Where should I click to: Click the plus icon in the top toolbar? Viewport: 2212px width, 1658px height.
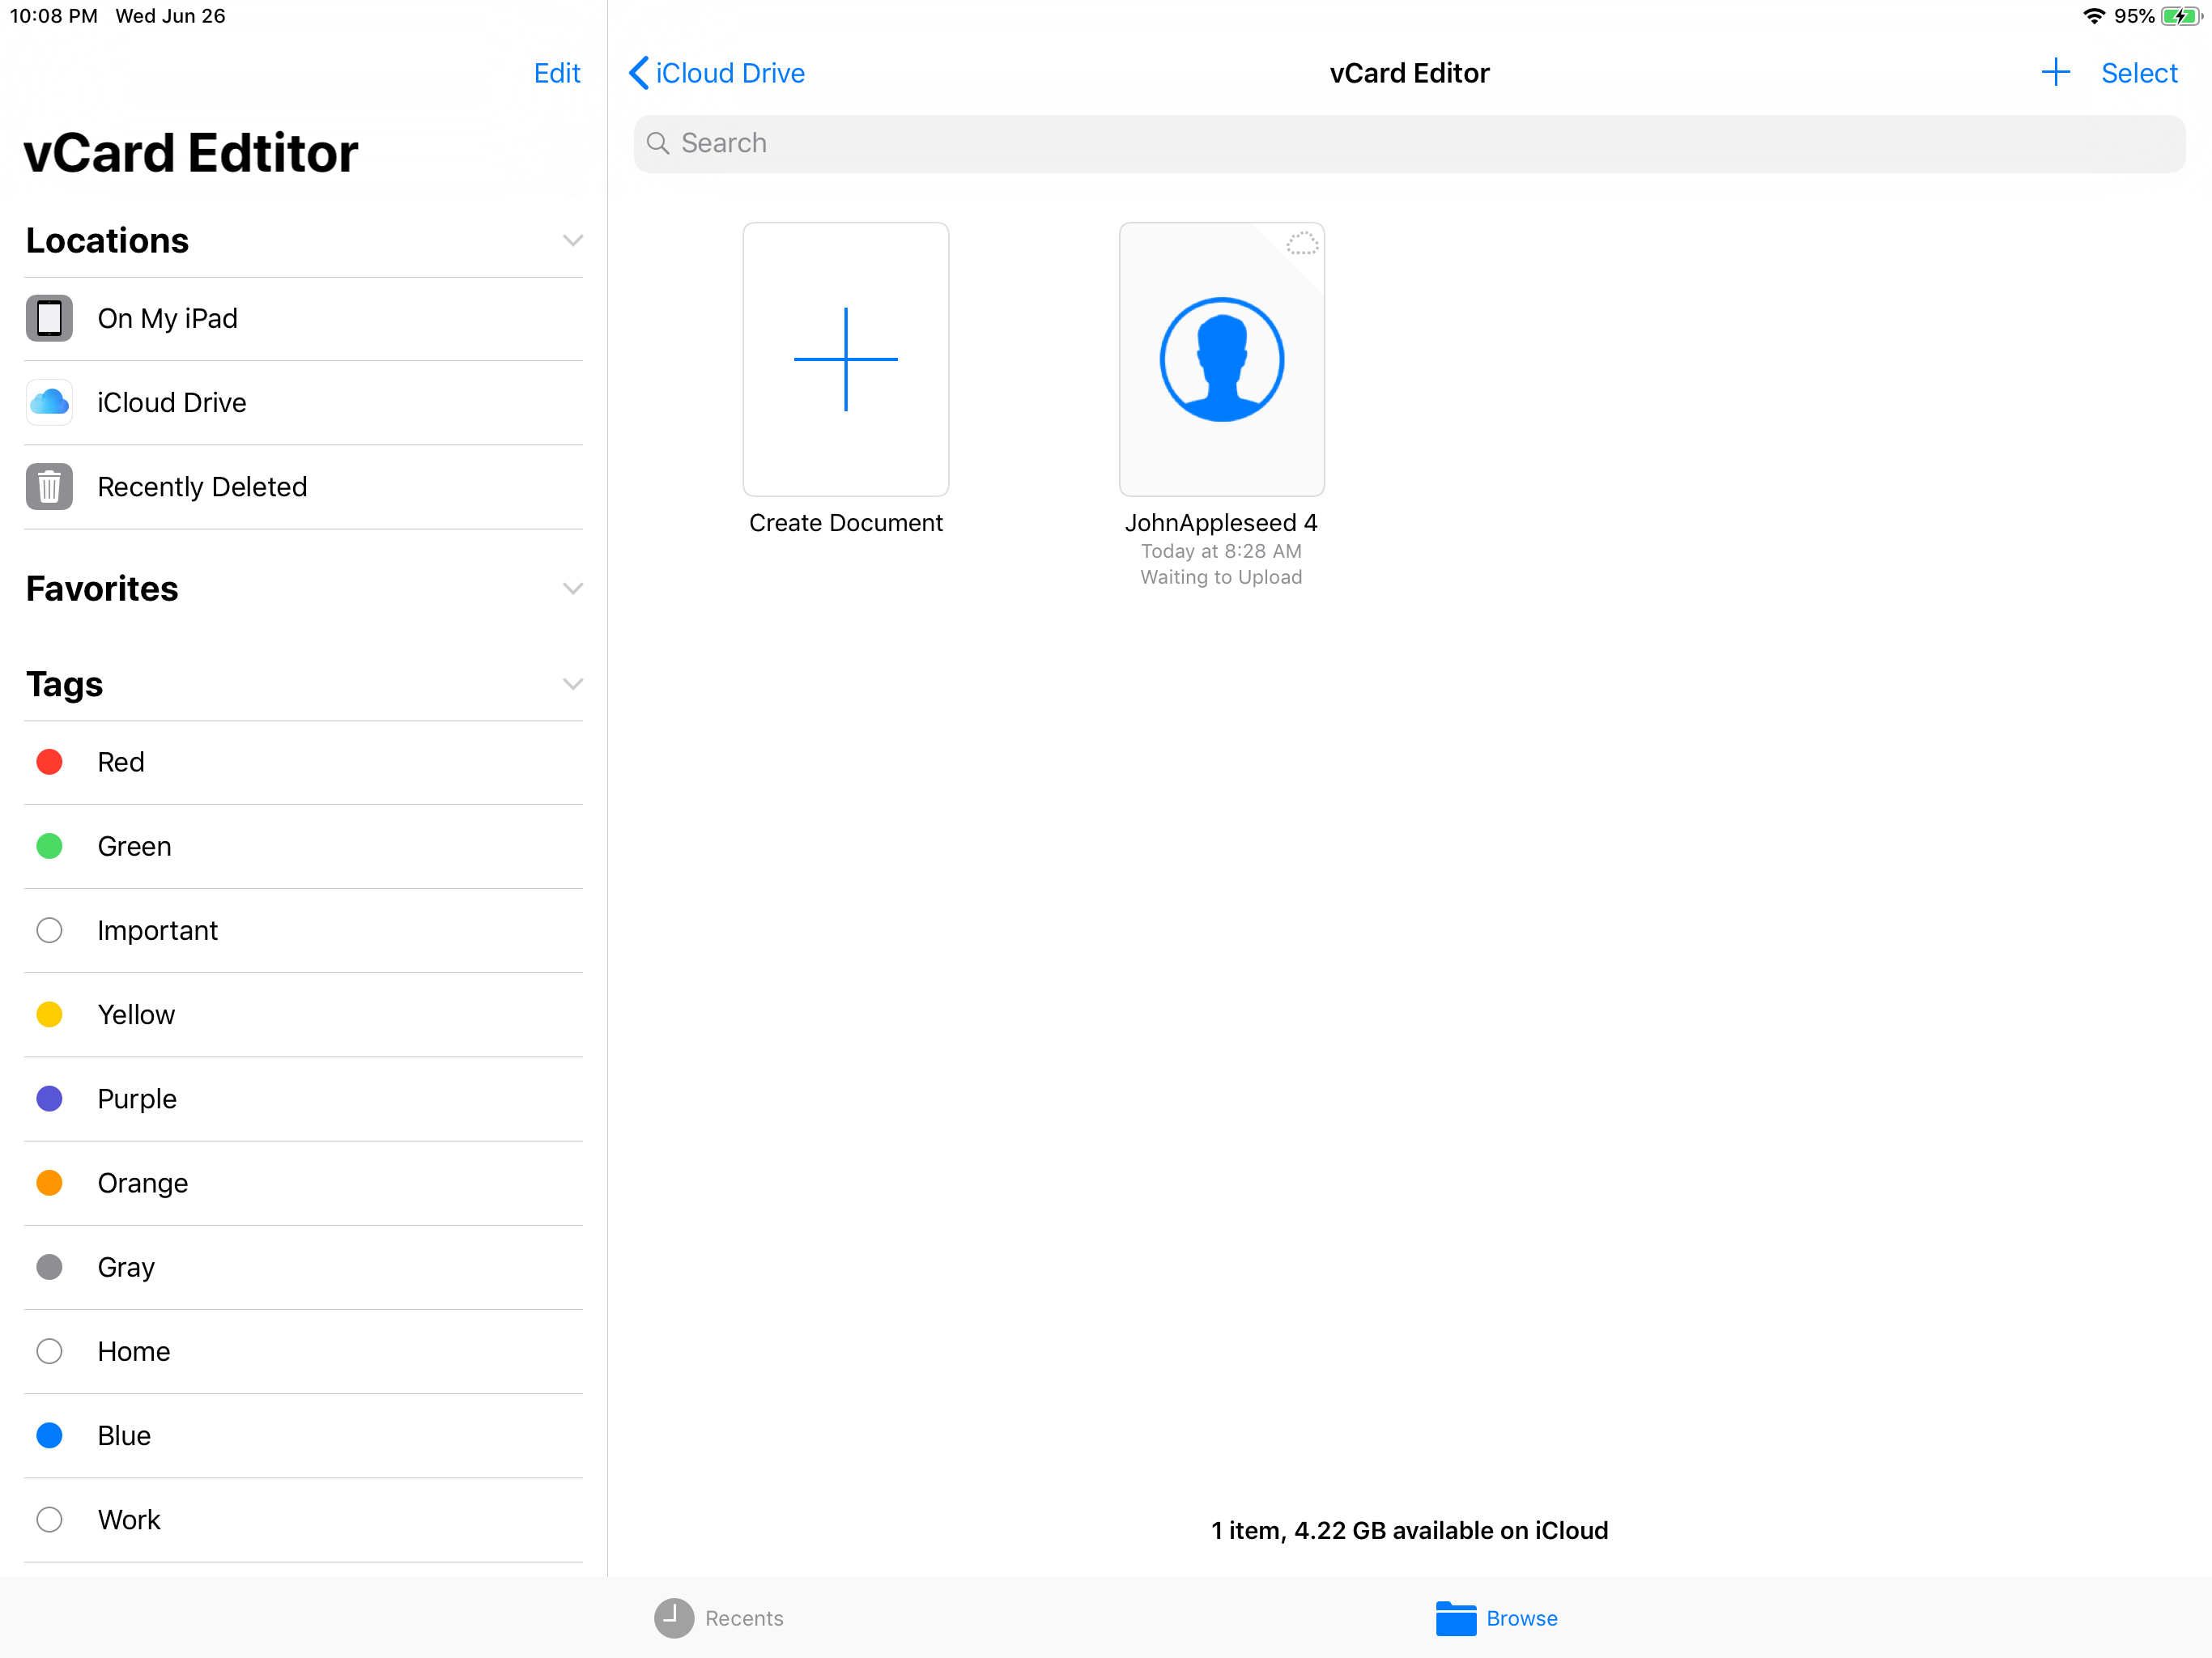tap(2055, 72)
